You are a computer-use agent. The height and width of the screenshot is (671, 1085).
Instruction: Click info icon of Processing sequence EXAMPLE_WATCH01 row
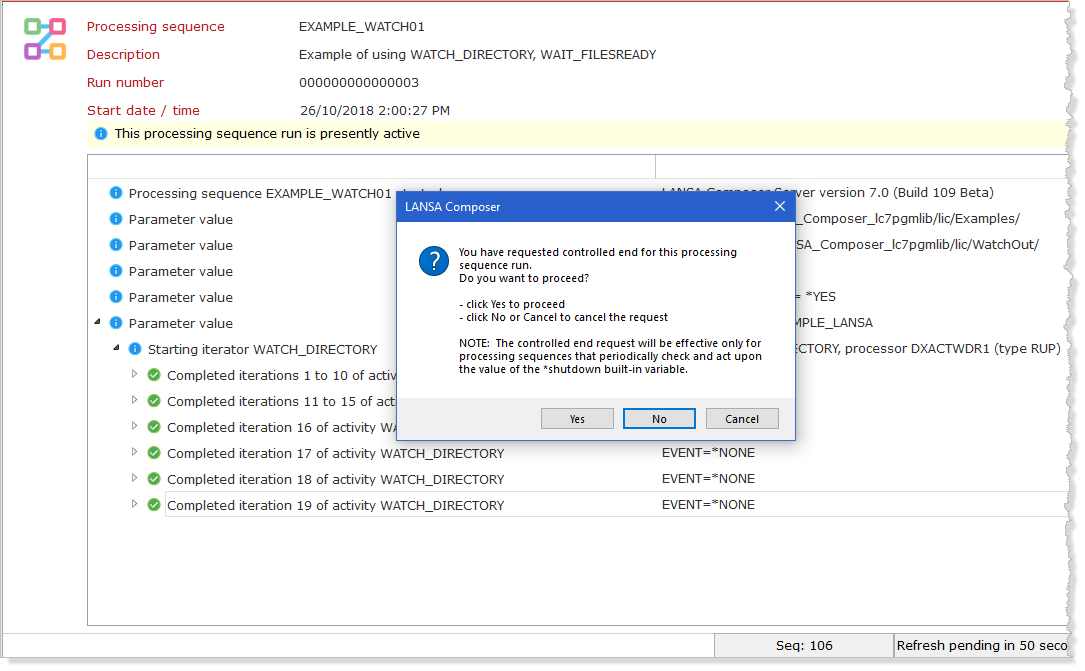[116, 192]
